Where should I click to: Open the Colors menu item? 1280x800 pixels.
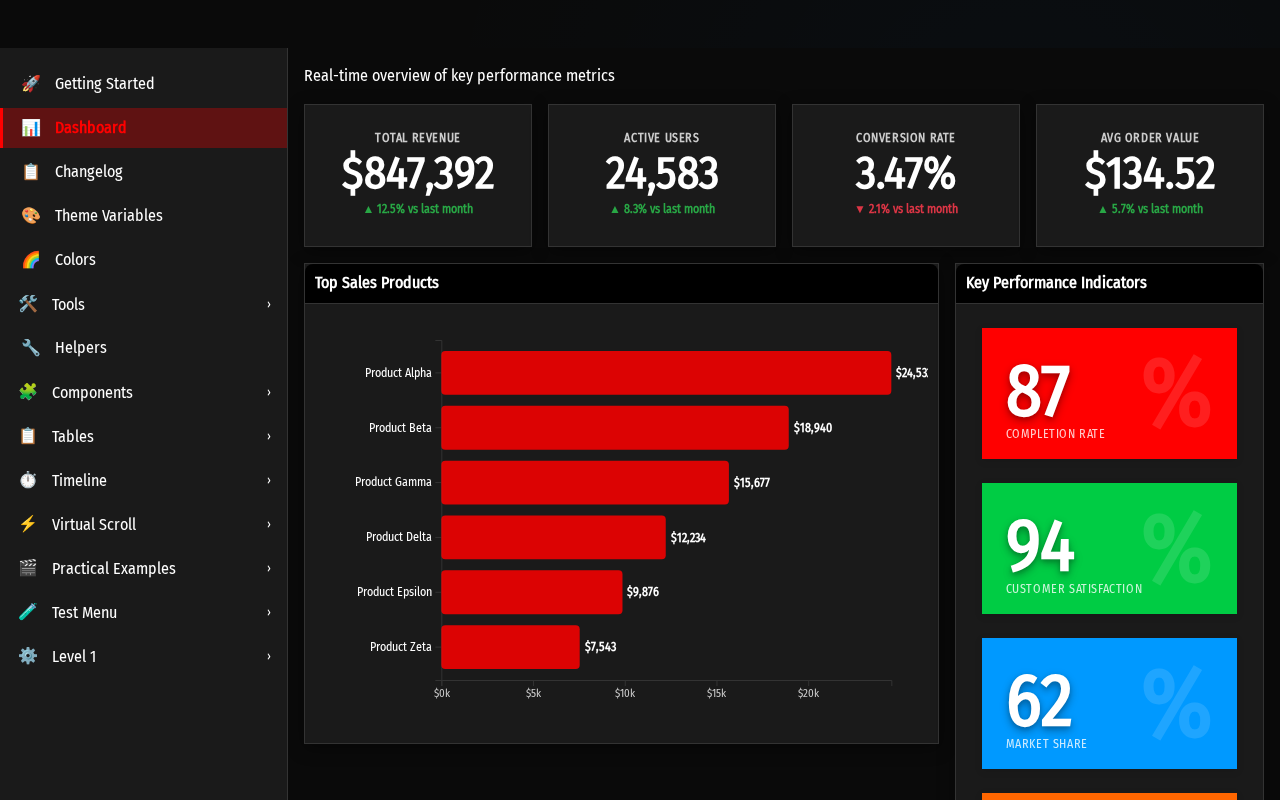(x=144, y=260)
